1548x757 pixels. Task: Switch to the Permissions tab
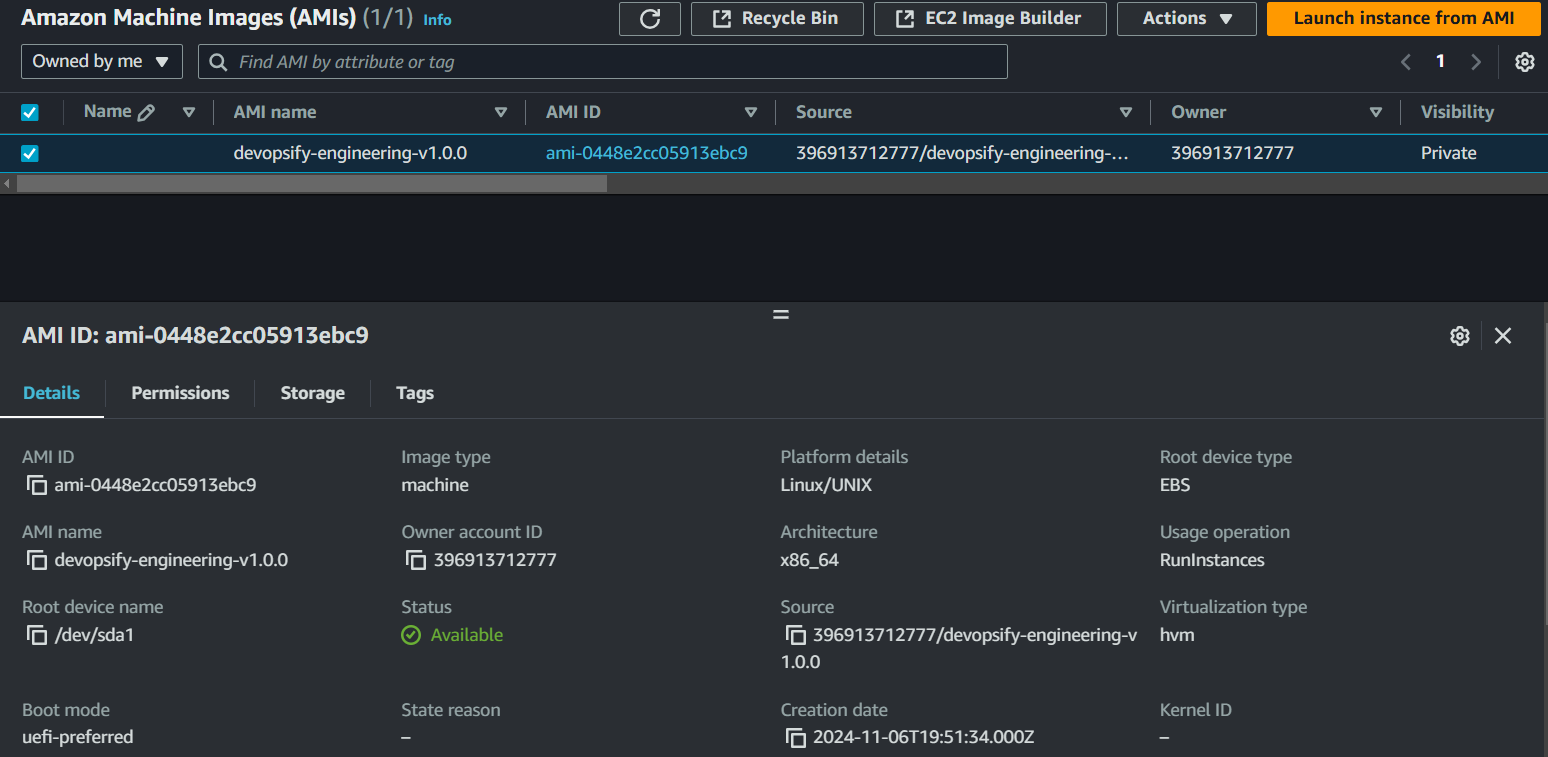[x=180, y=393]
